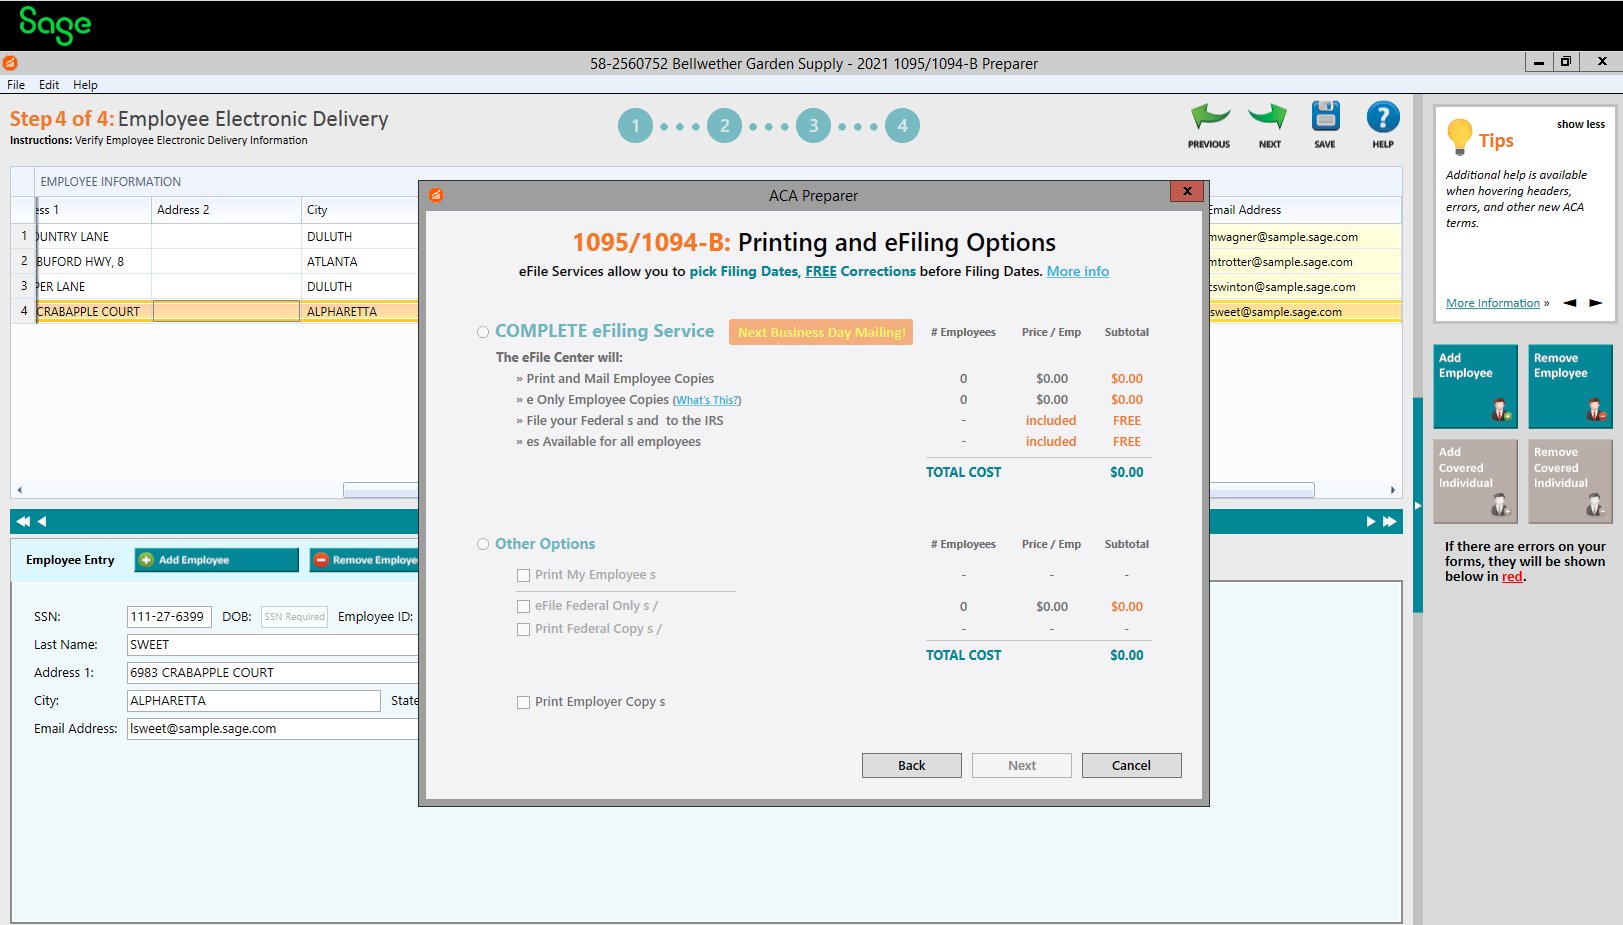Viewport: 1623px width, 925px height.
Task: Go to step 4 circle
Action: pyautogui.click(x=903, y=126)
